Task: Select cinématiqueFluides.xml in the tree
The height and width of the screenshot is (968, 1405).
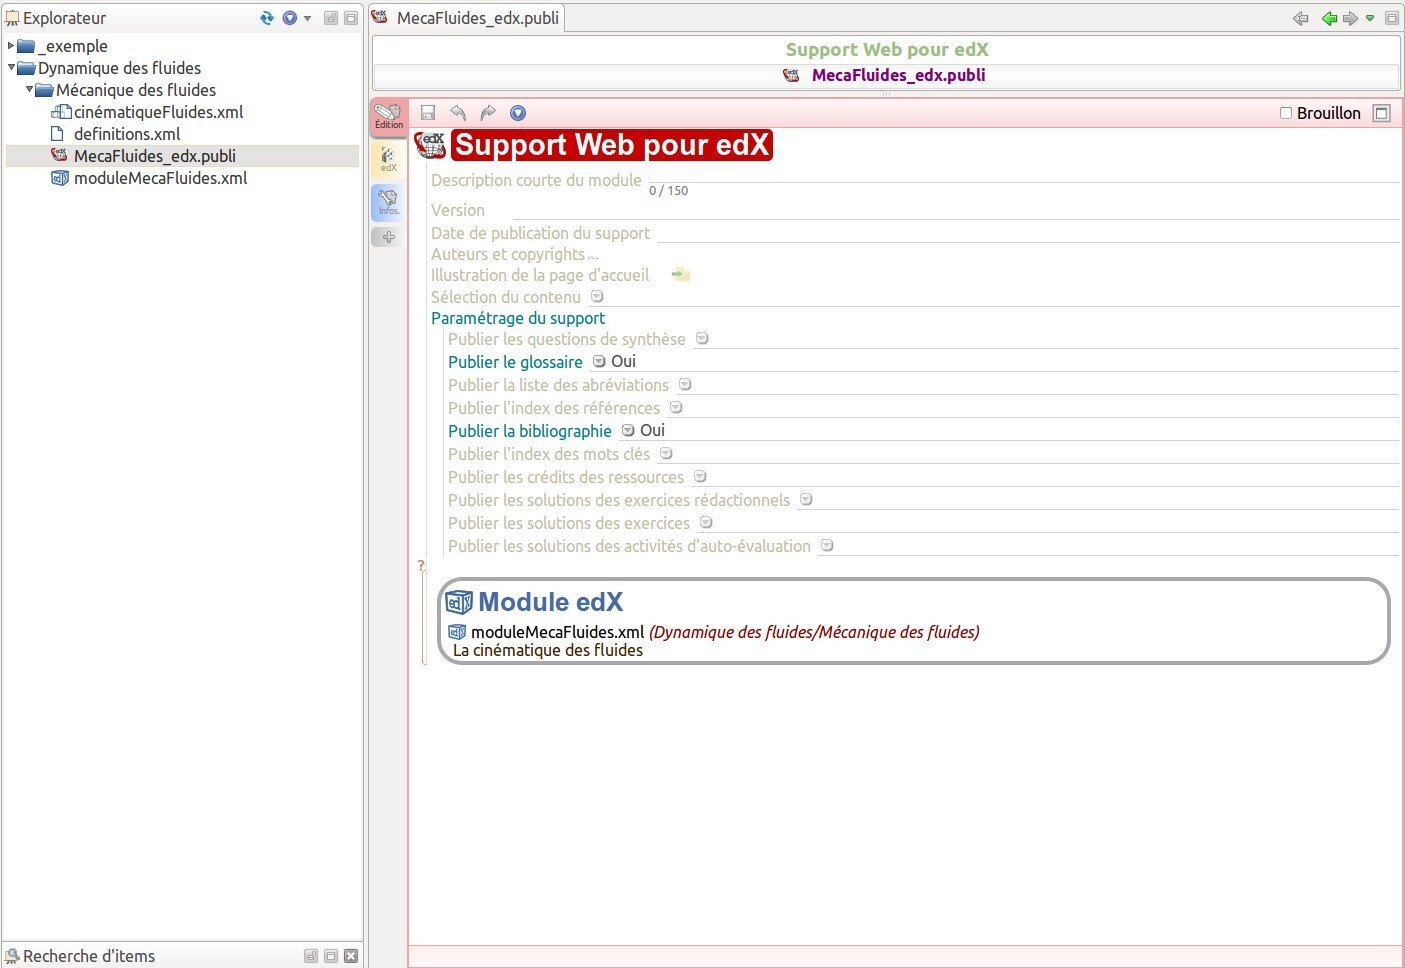Action: 158,112
